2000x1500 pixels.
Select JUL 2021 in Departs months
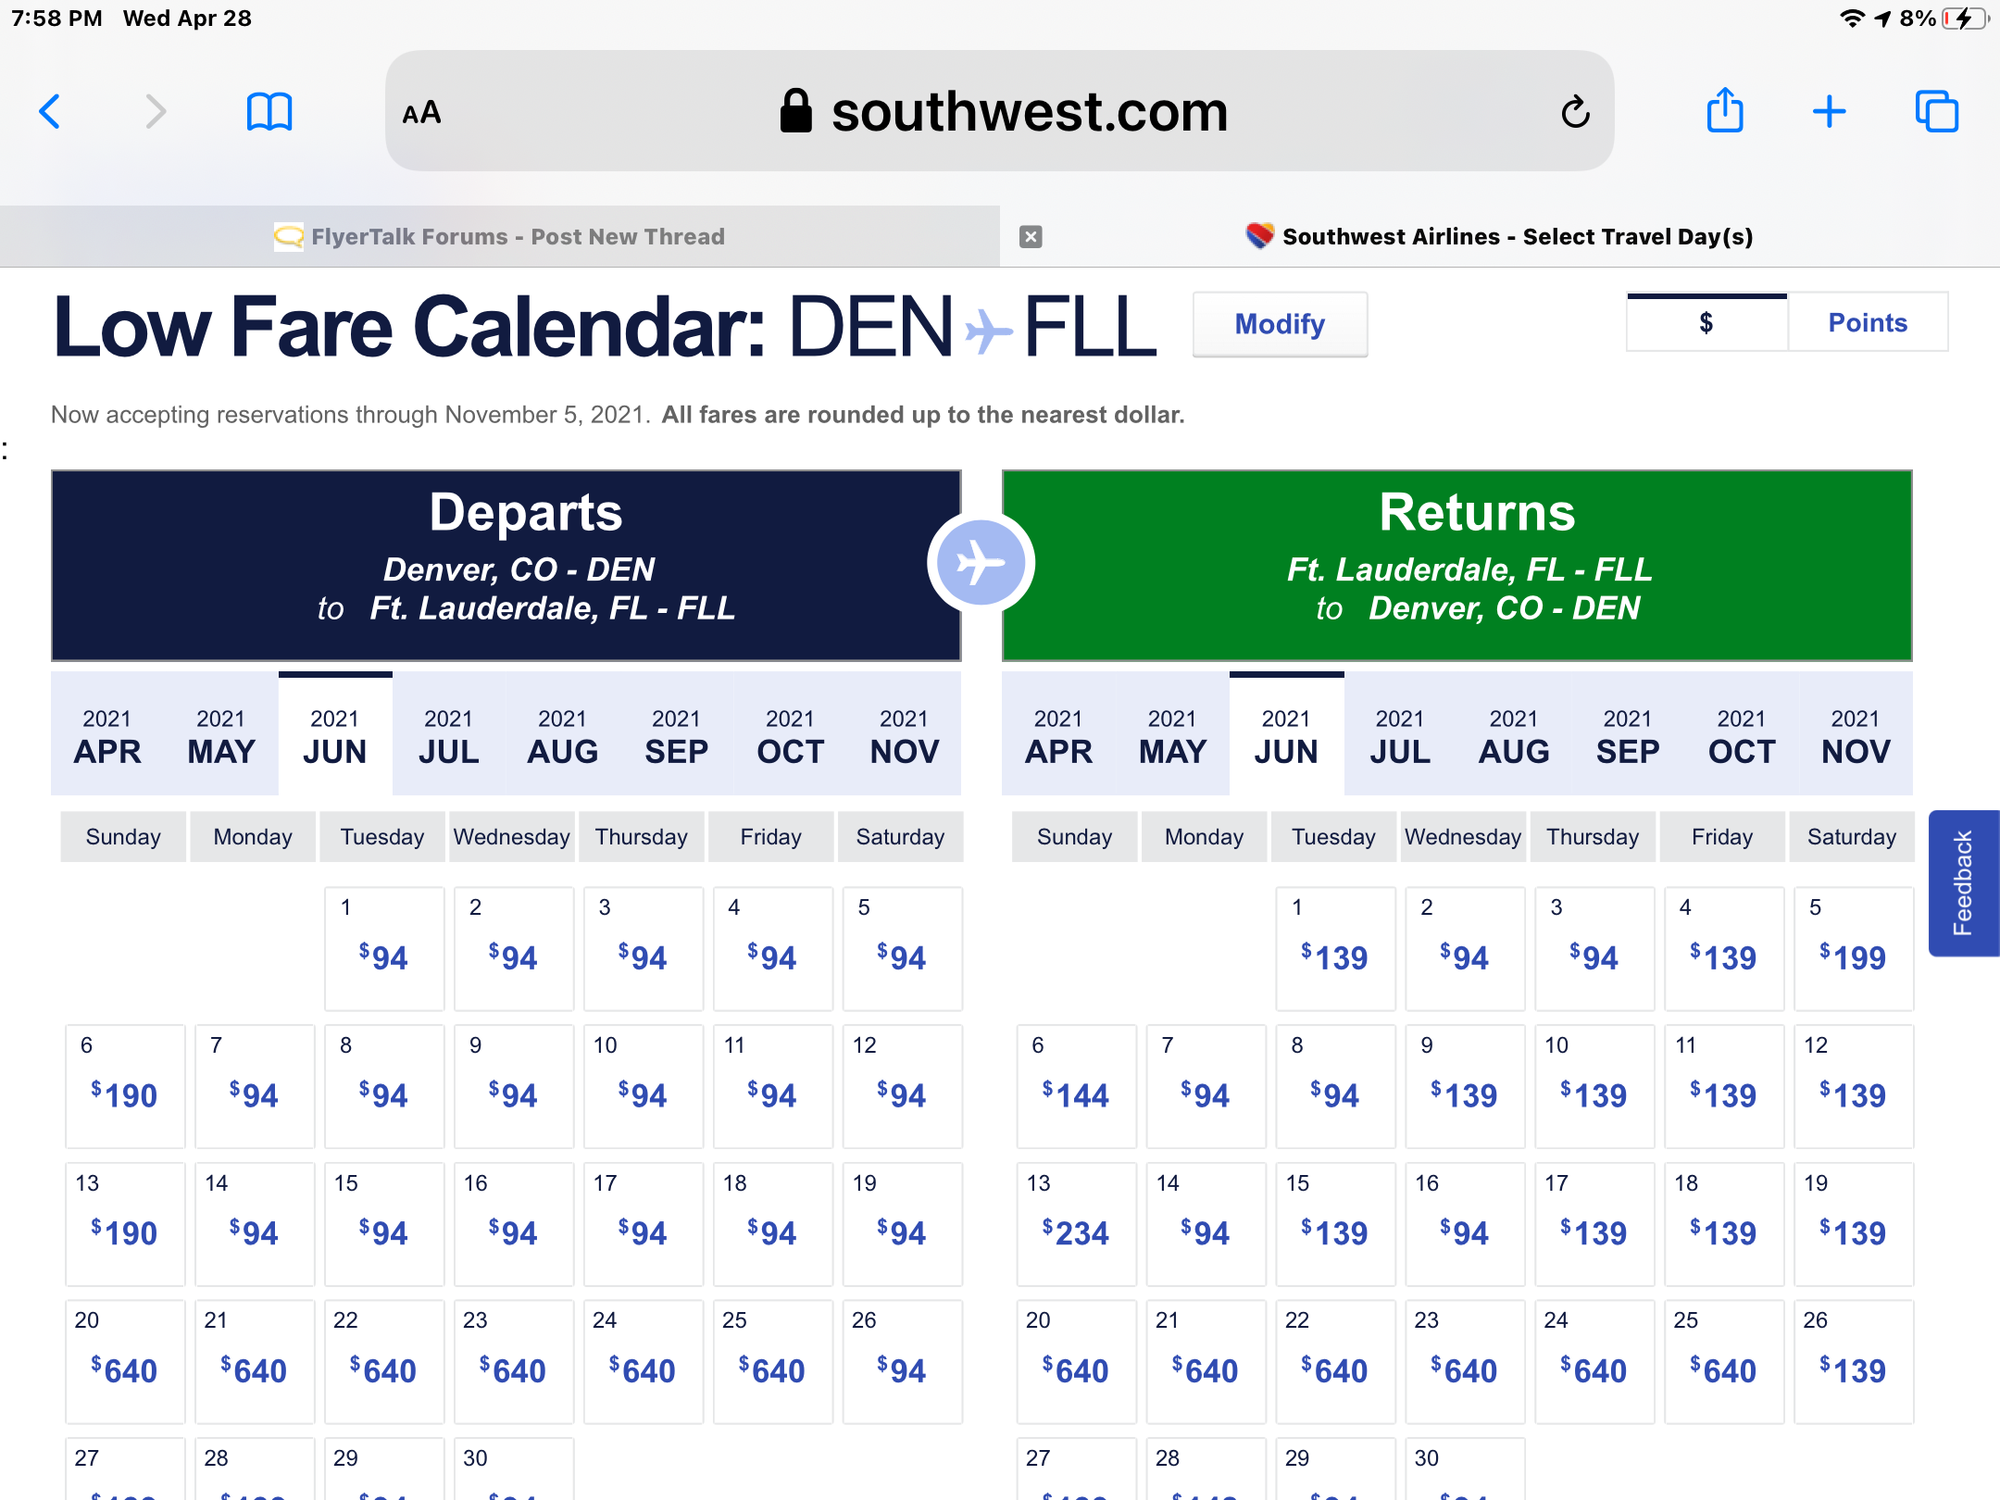(x=448, y=735)
